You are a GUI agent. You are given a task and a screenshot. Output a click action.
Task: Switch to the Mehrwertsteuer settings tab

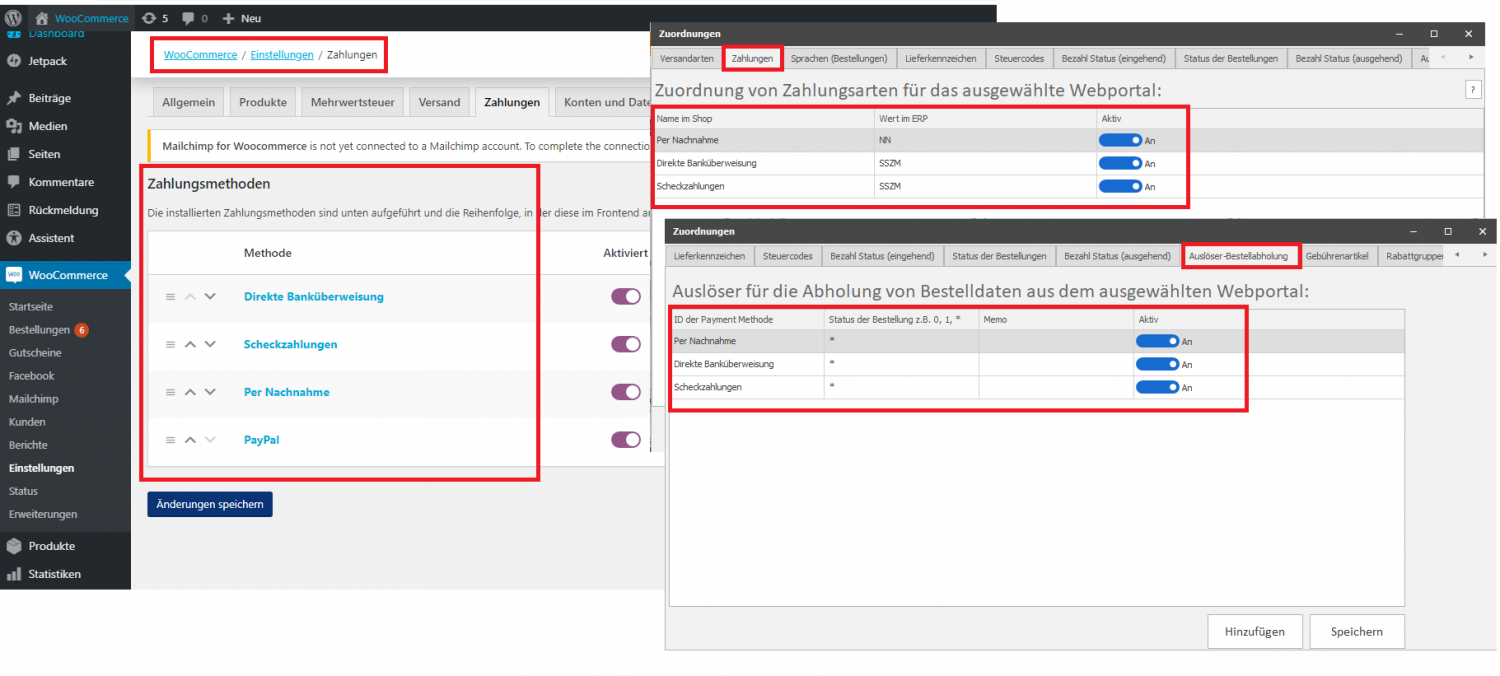(x=352, y=102)
